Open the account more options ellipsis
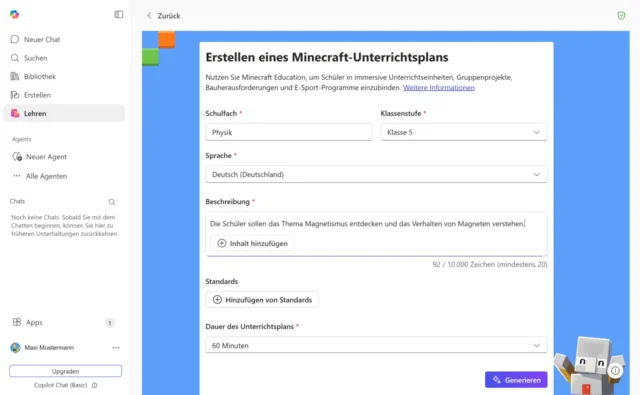 pyautogui.click(x=116, y=348)
